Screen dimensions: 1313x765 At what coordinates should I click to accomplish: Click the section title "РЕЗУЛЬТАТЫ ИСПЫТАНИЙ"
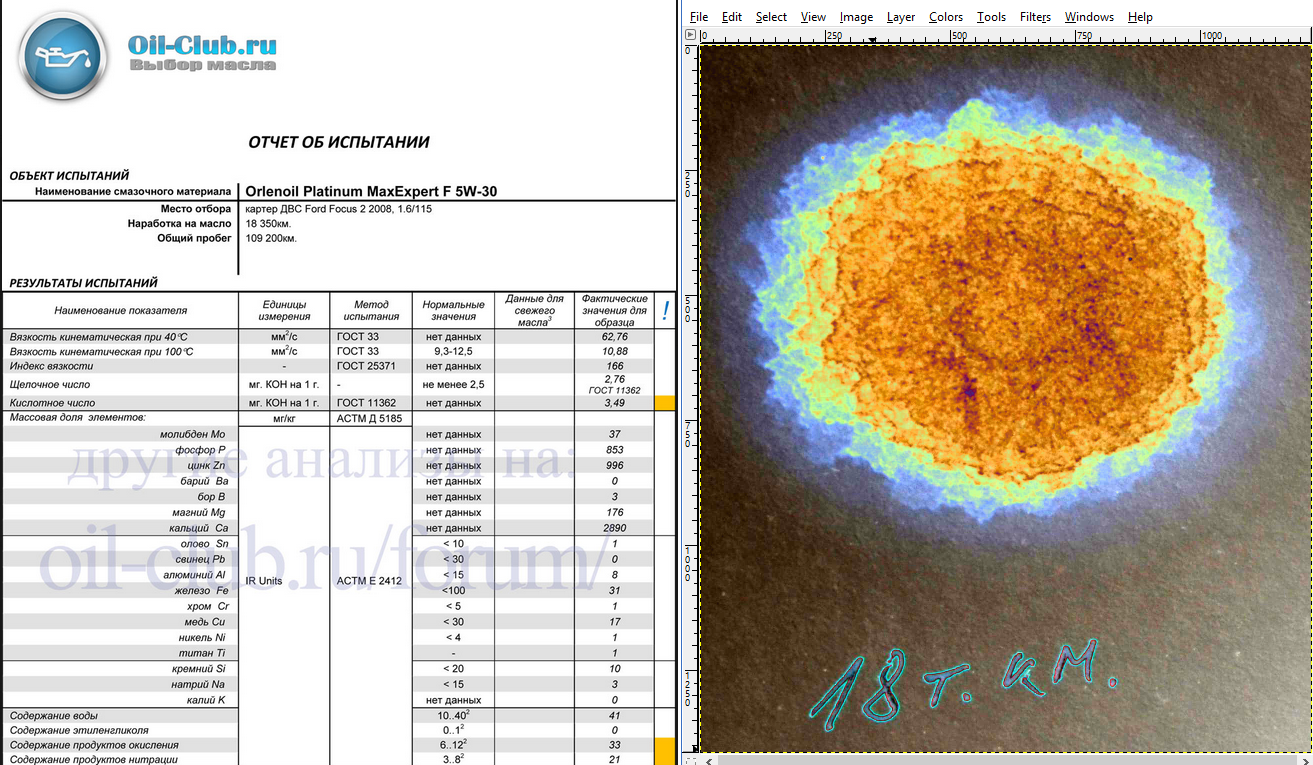(x=83, y=283)
